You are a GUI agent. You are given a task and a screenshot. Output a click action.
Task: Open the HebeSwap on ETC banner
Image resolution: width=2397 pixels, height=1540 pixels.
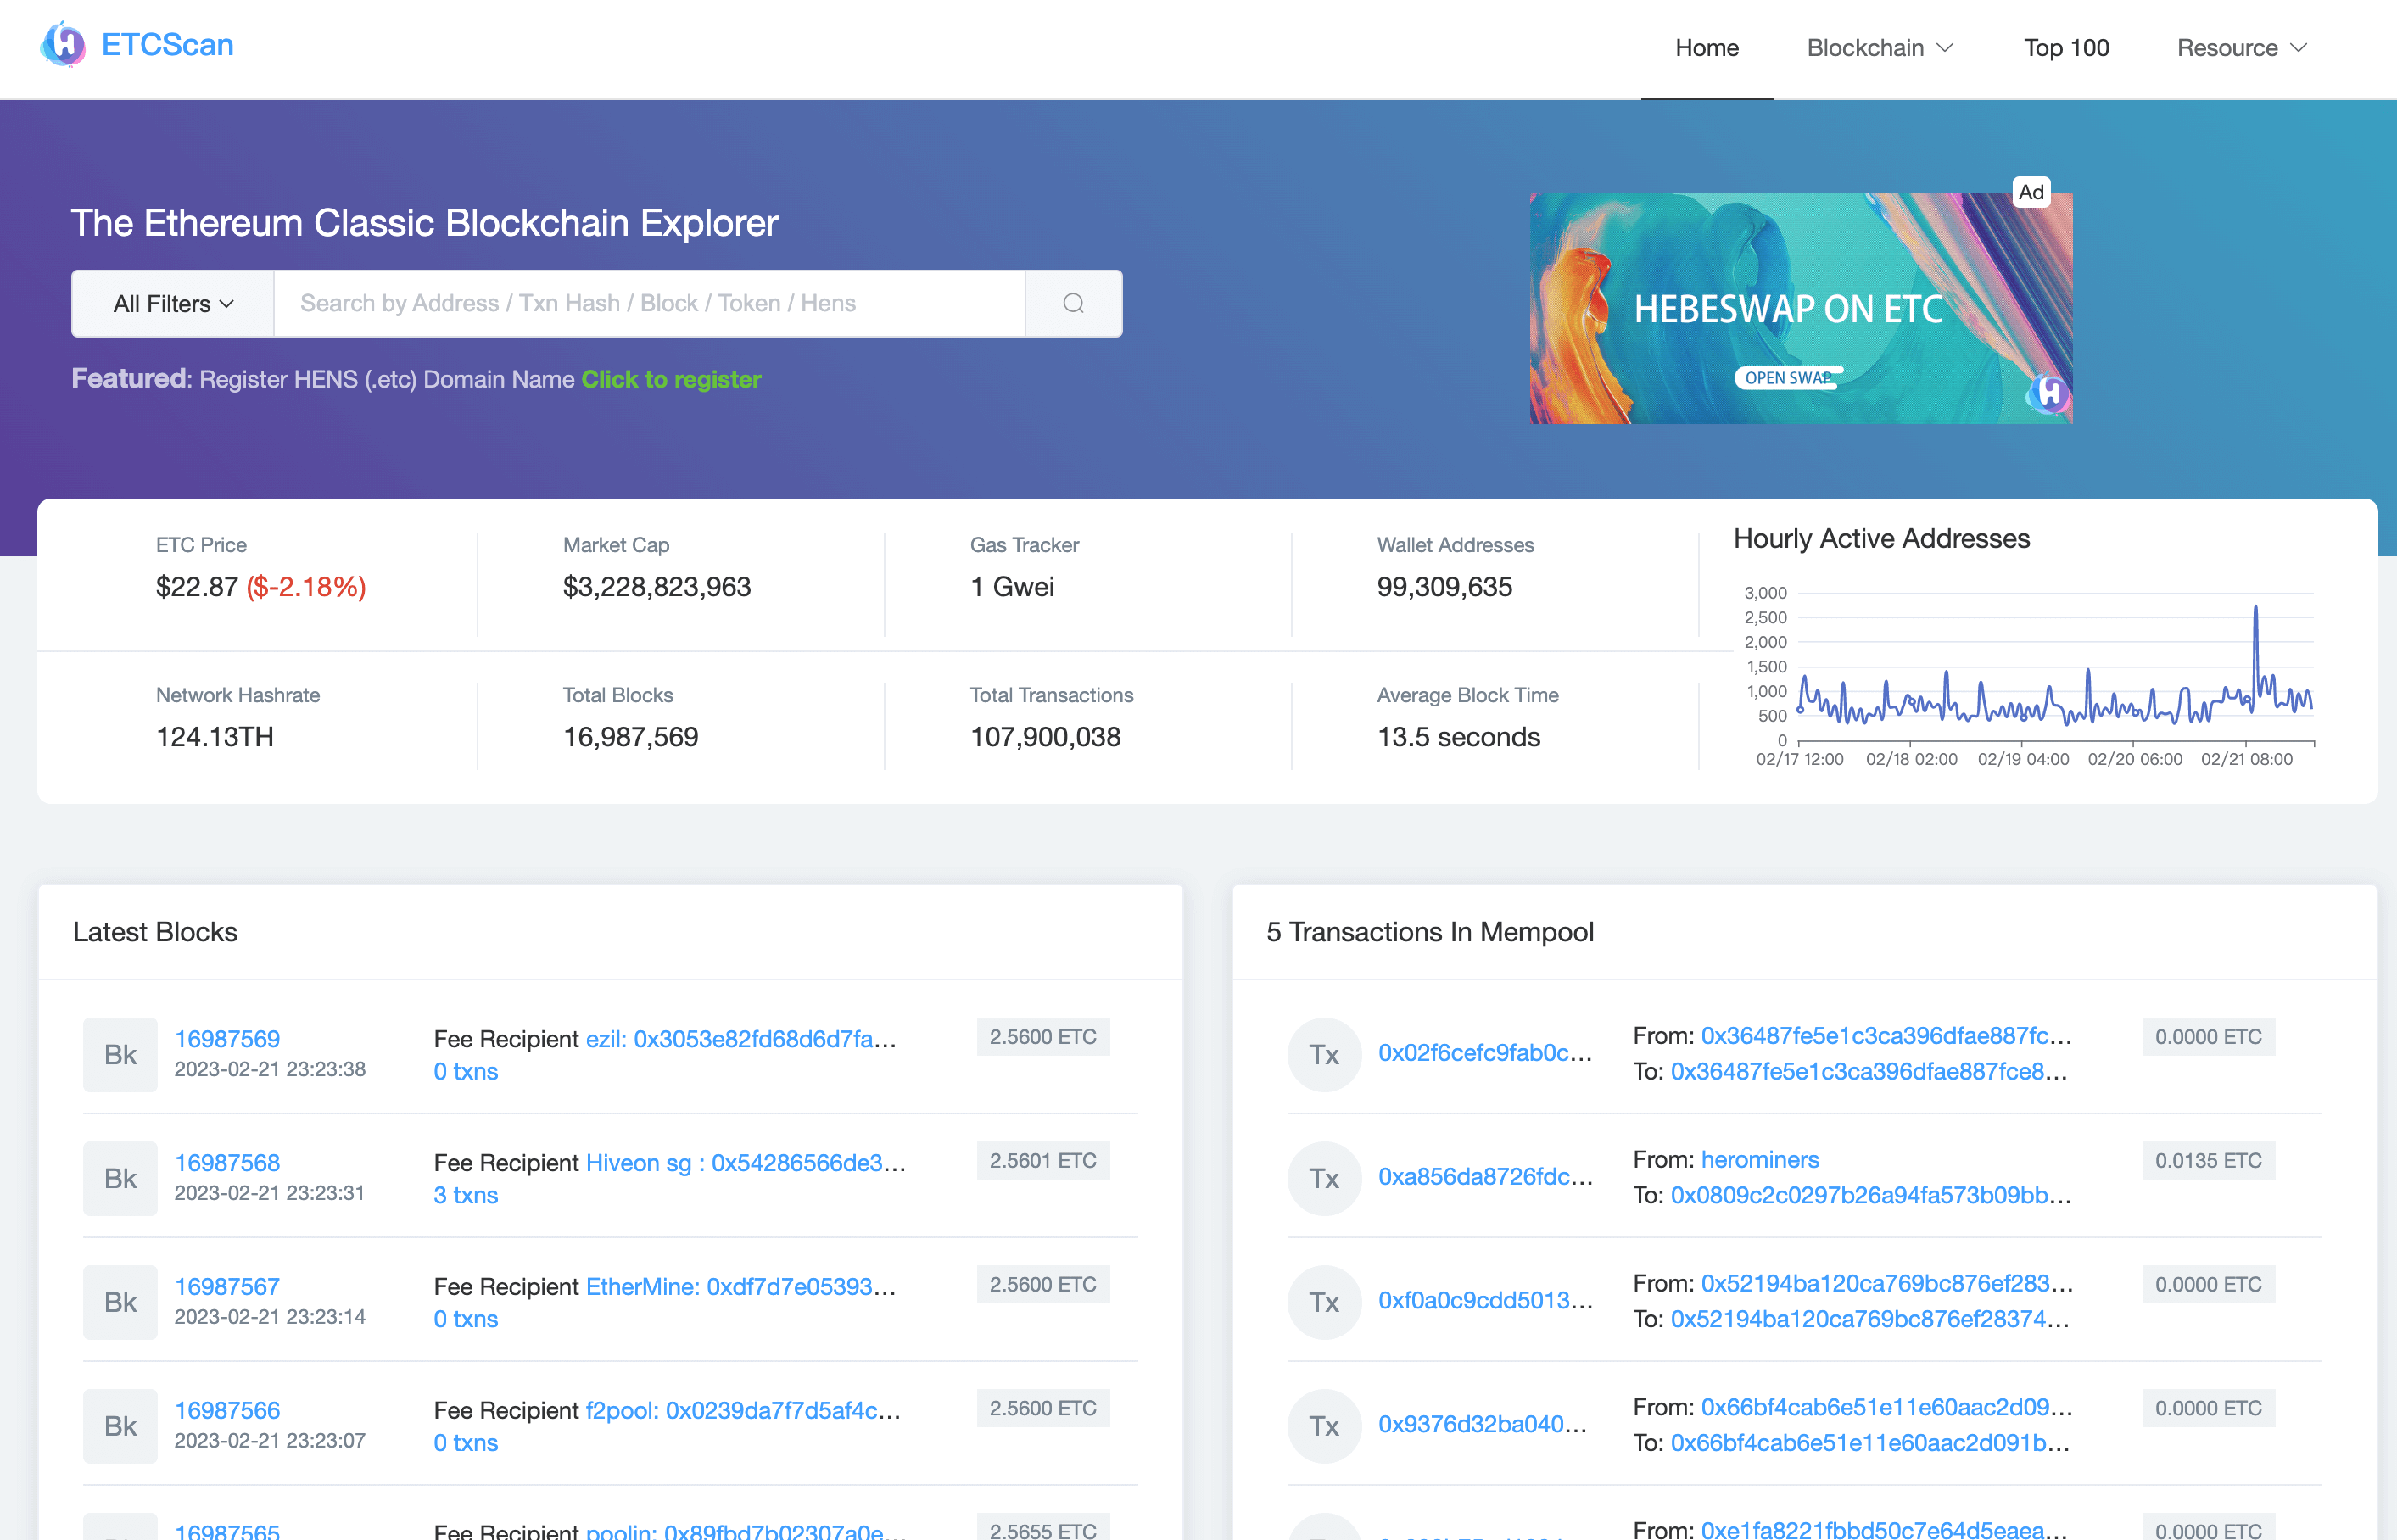(x=1800, y=309)
